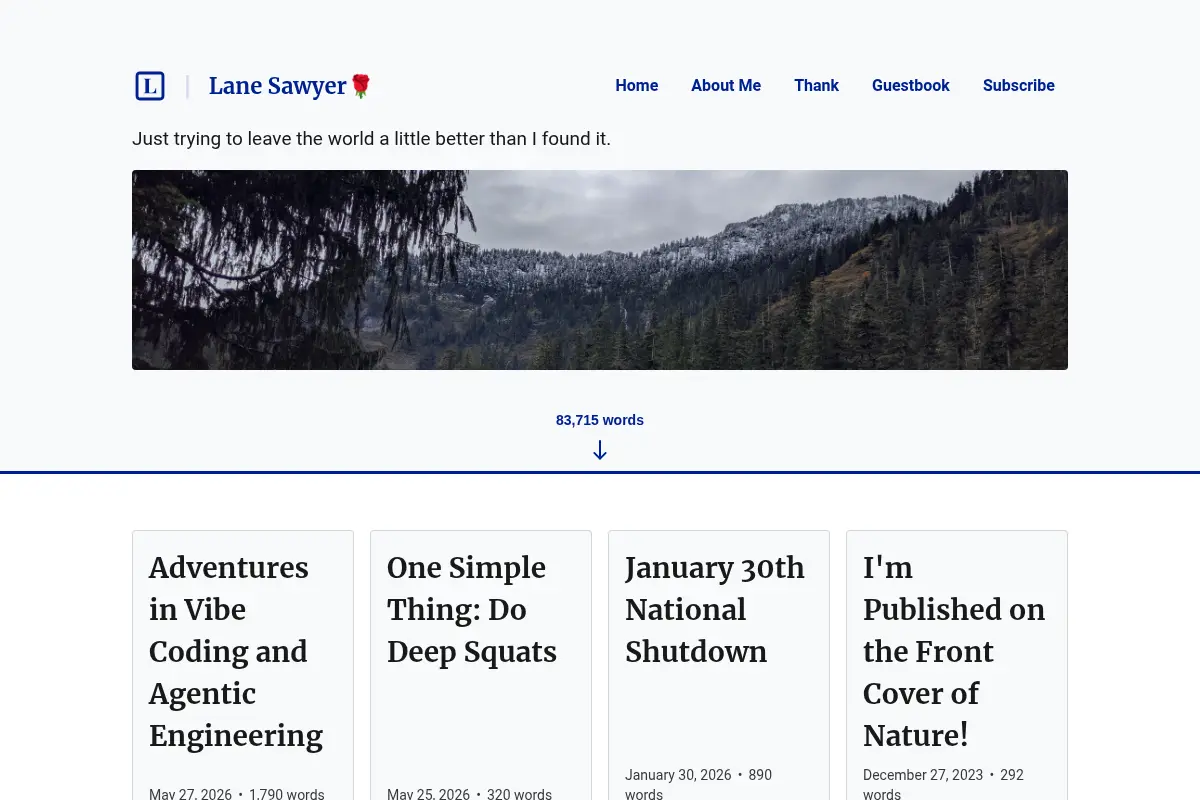Image resolution: width=1200 pixels, height=800 pixels.
Task: Read I'm Published on the Front Cover of Nature!
Action: (x=954, y=651)
